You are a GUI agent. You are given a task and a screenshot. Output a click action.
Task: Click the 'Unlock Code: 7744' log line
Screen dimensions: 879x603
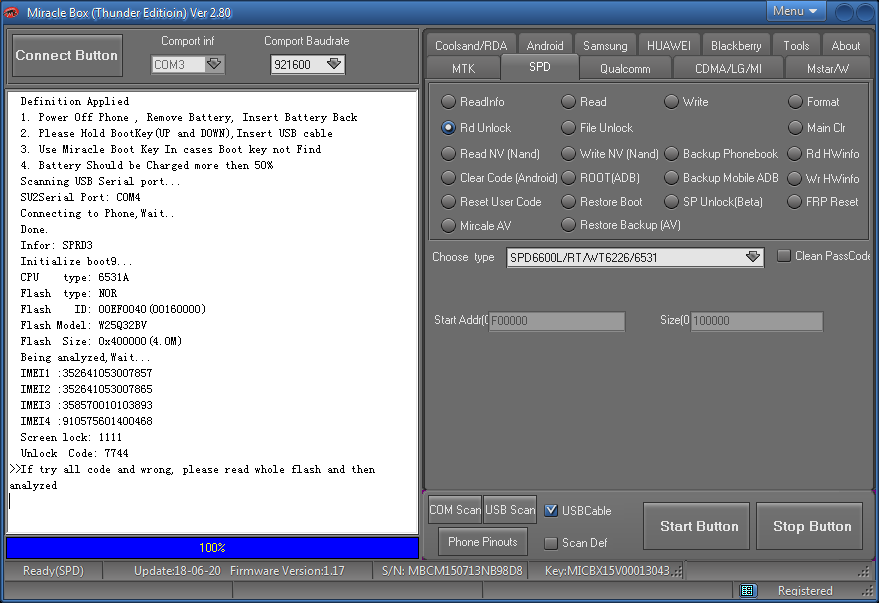pyautogui.click(x=75, y=453)
